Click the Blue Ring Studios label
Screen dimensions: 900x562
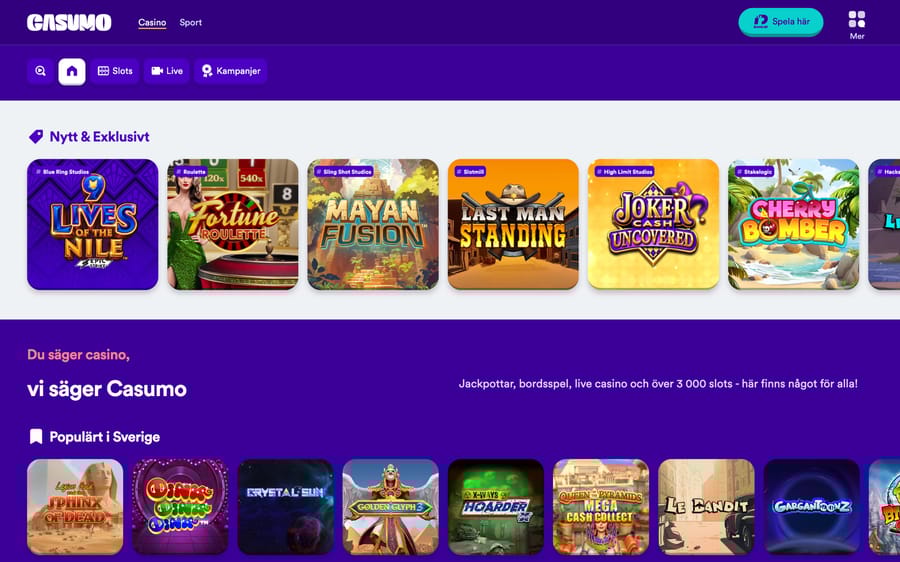[63, 172]
